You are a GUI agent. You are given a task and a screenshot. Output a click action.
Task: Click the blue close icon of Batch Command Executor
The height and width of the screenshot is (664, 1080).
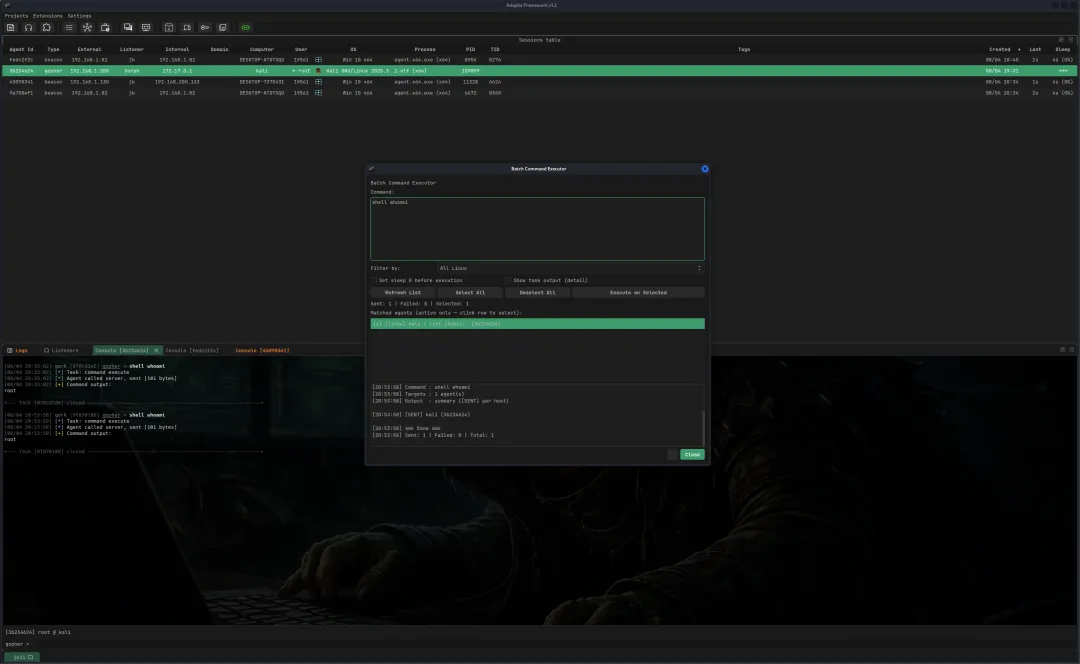705,169
